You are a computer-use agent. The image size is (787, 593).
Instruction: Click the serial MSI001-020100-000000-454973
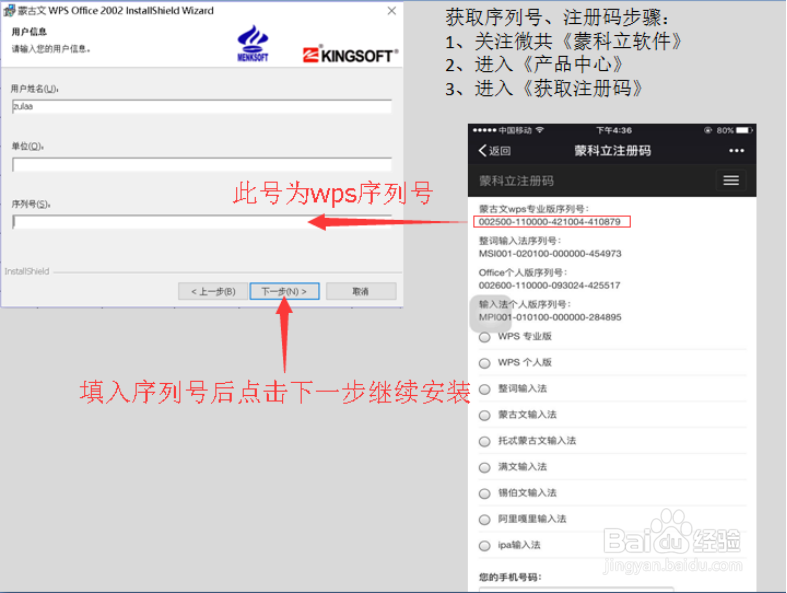tap(550, 254)
